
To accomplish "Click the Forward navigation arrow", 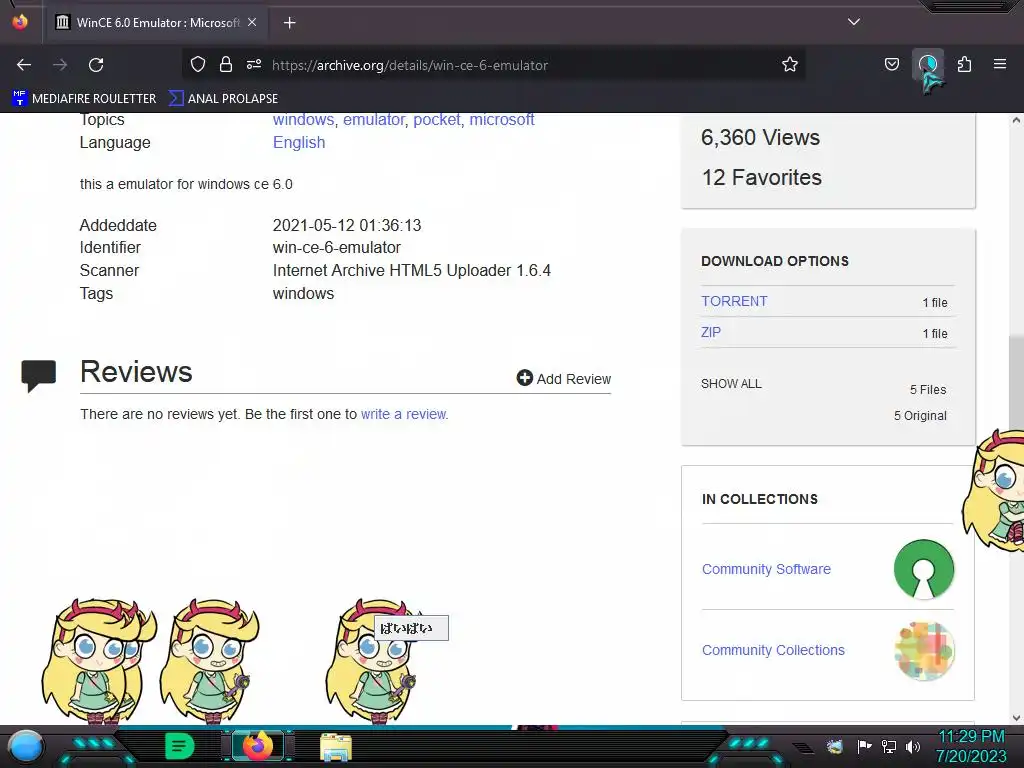I will (60, 65).
